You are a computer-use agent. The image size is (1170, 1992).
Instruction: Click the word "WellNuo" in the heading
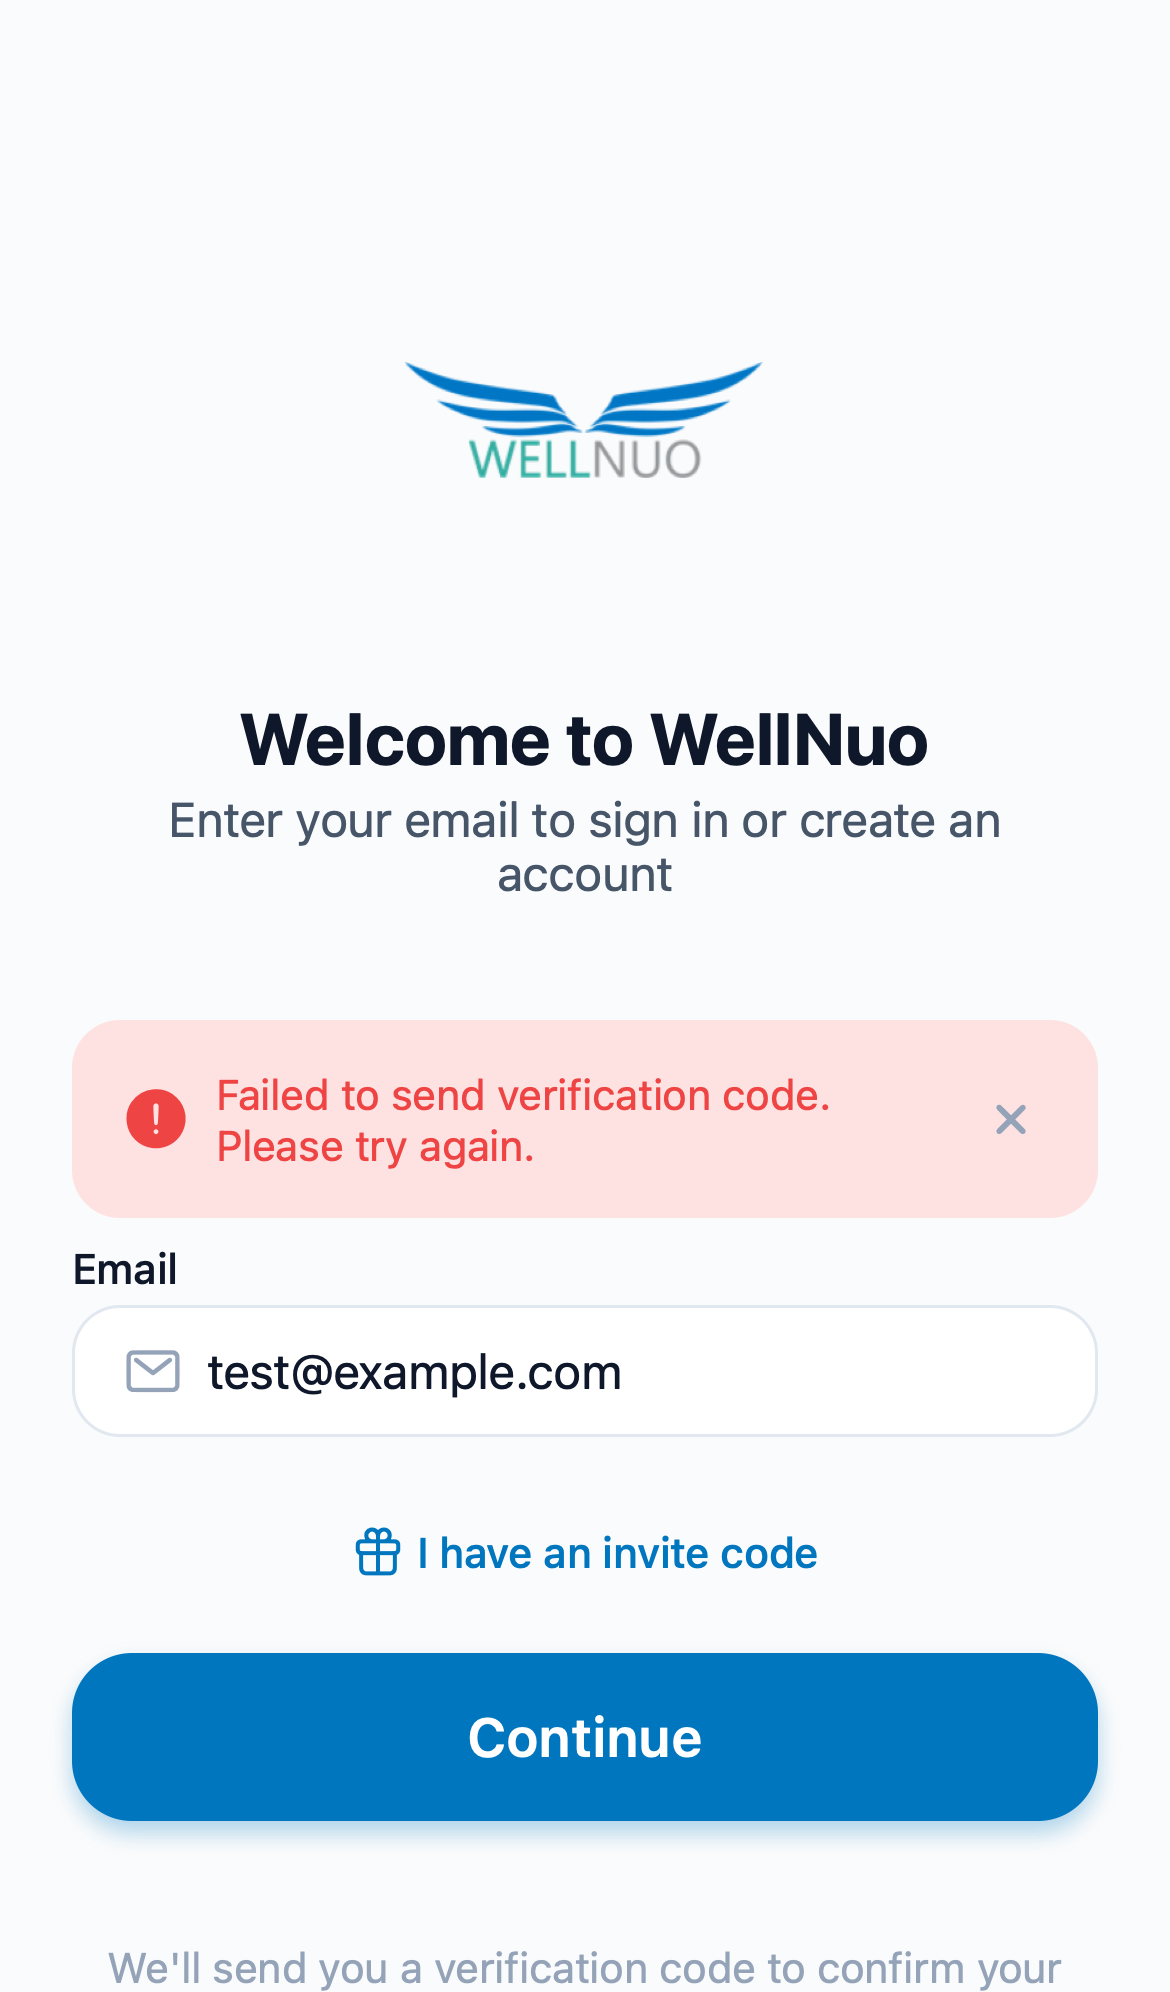(x=789, y=741)
